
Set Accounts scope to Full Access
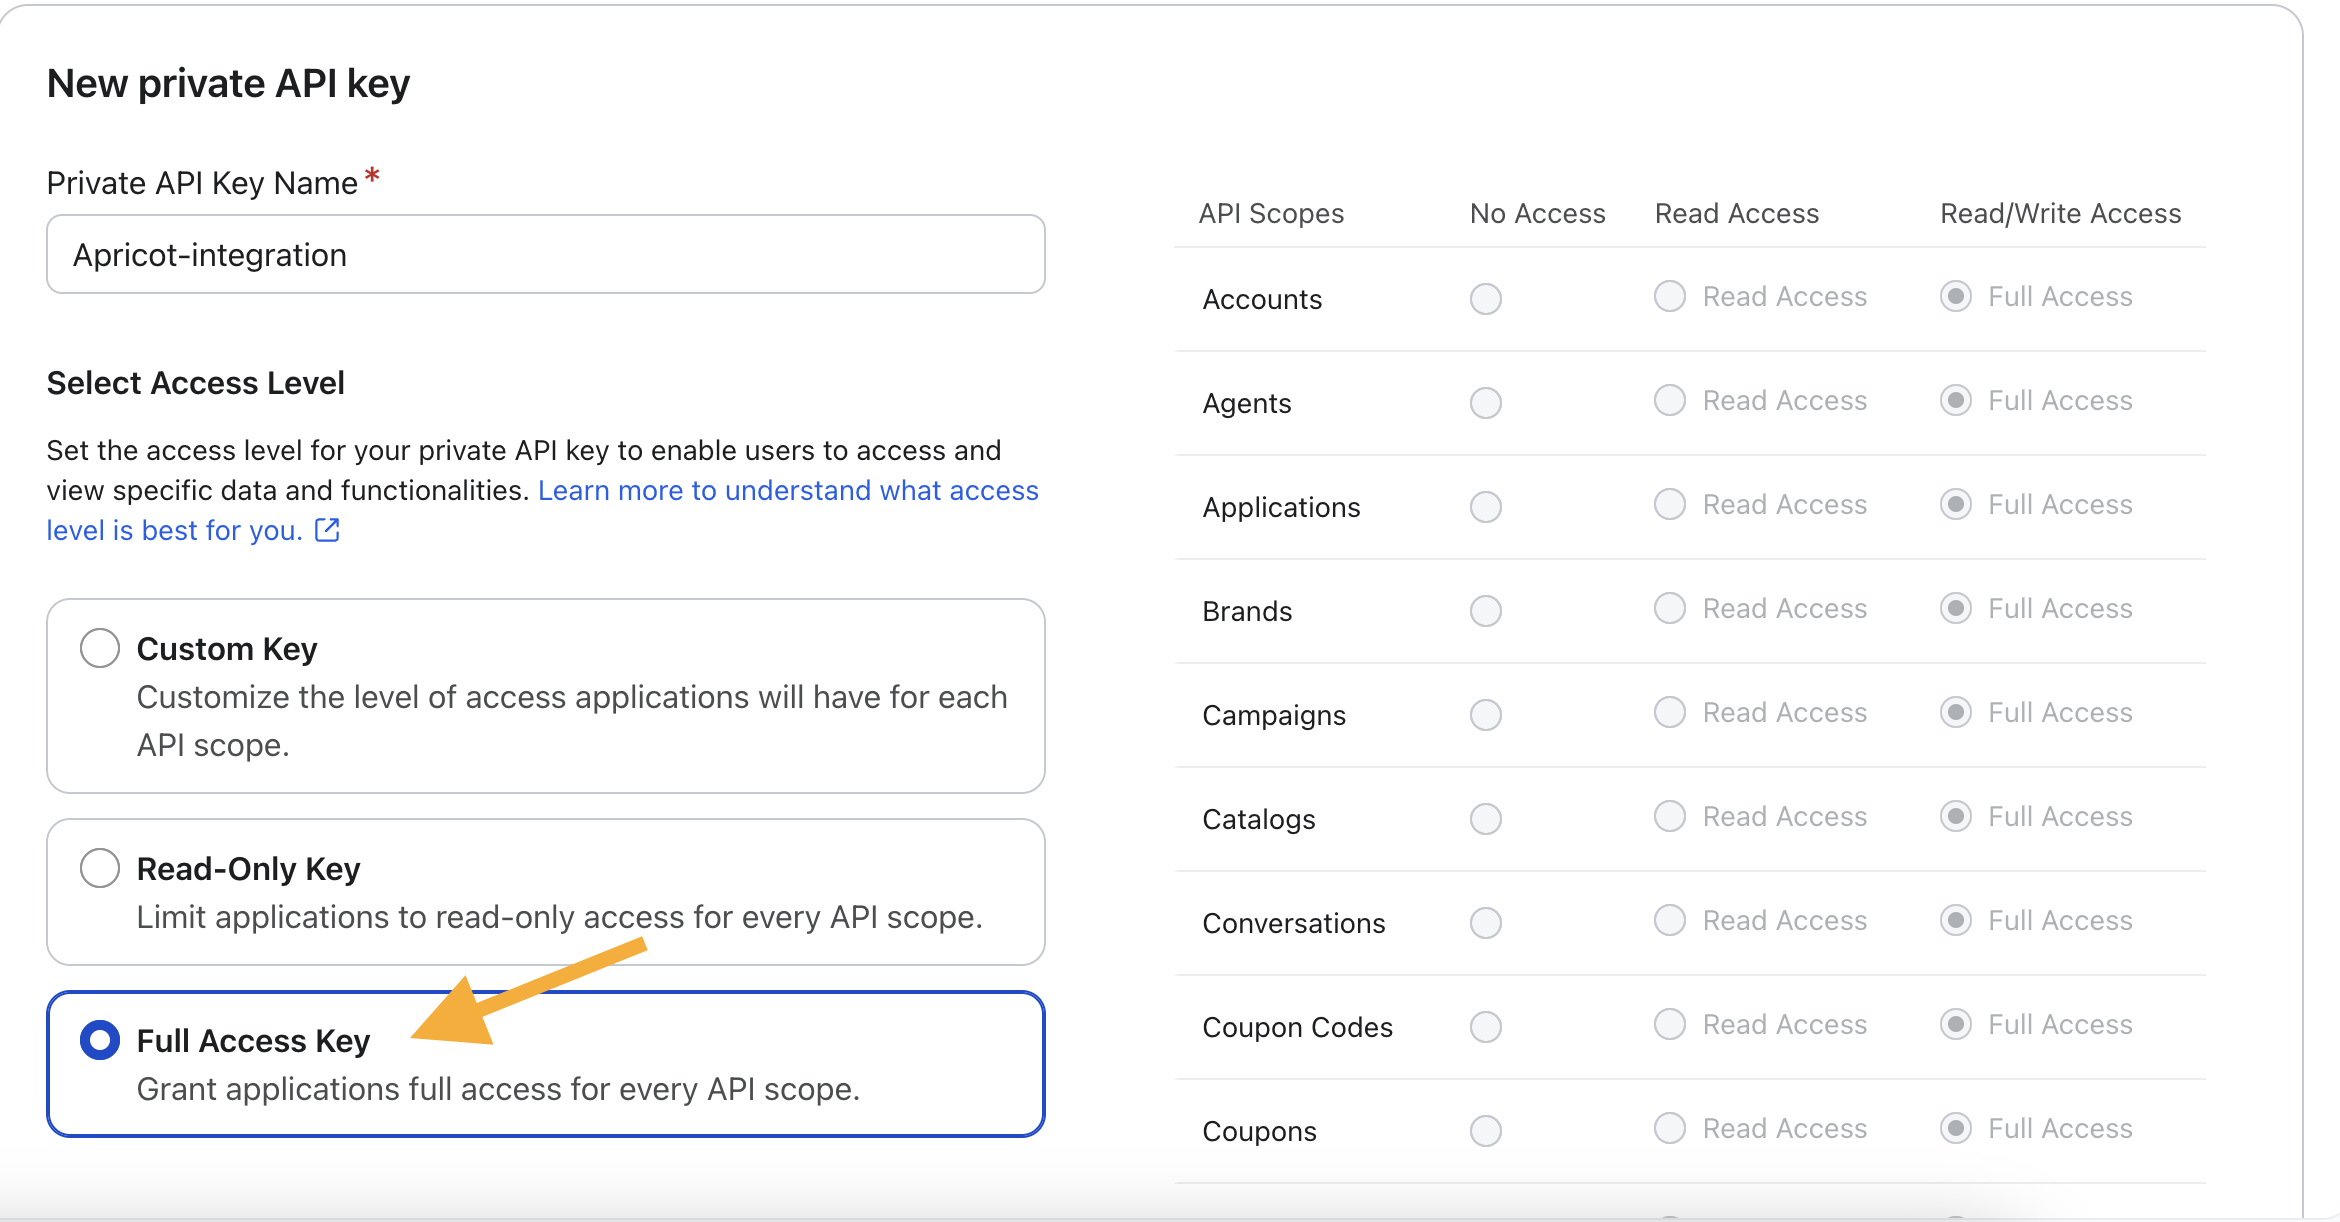(1956, 296)
